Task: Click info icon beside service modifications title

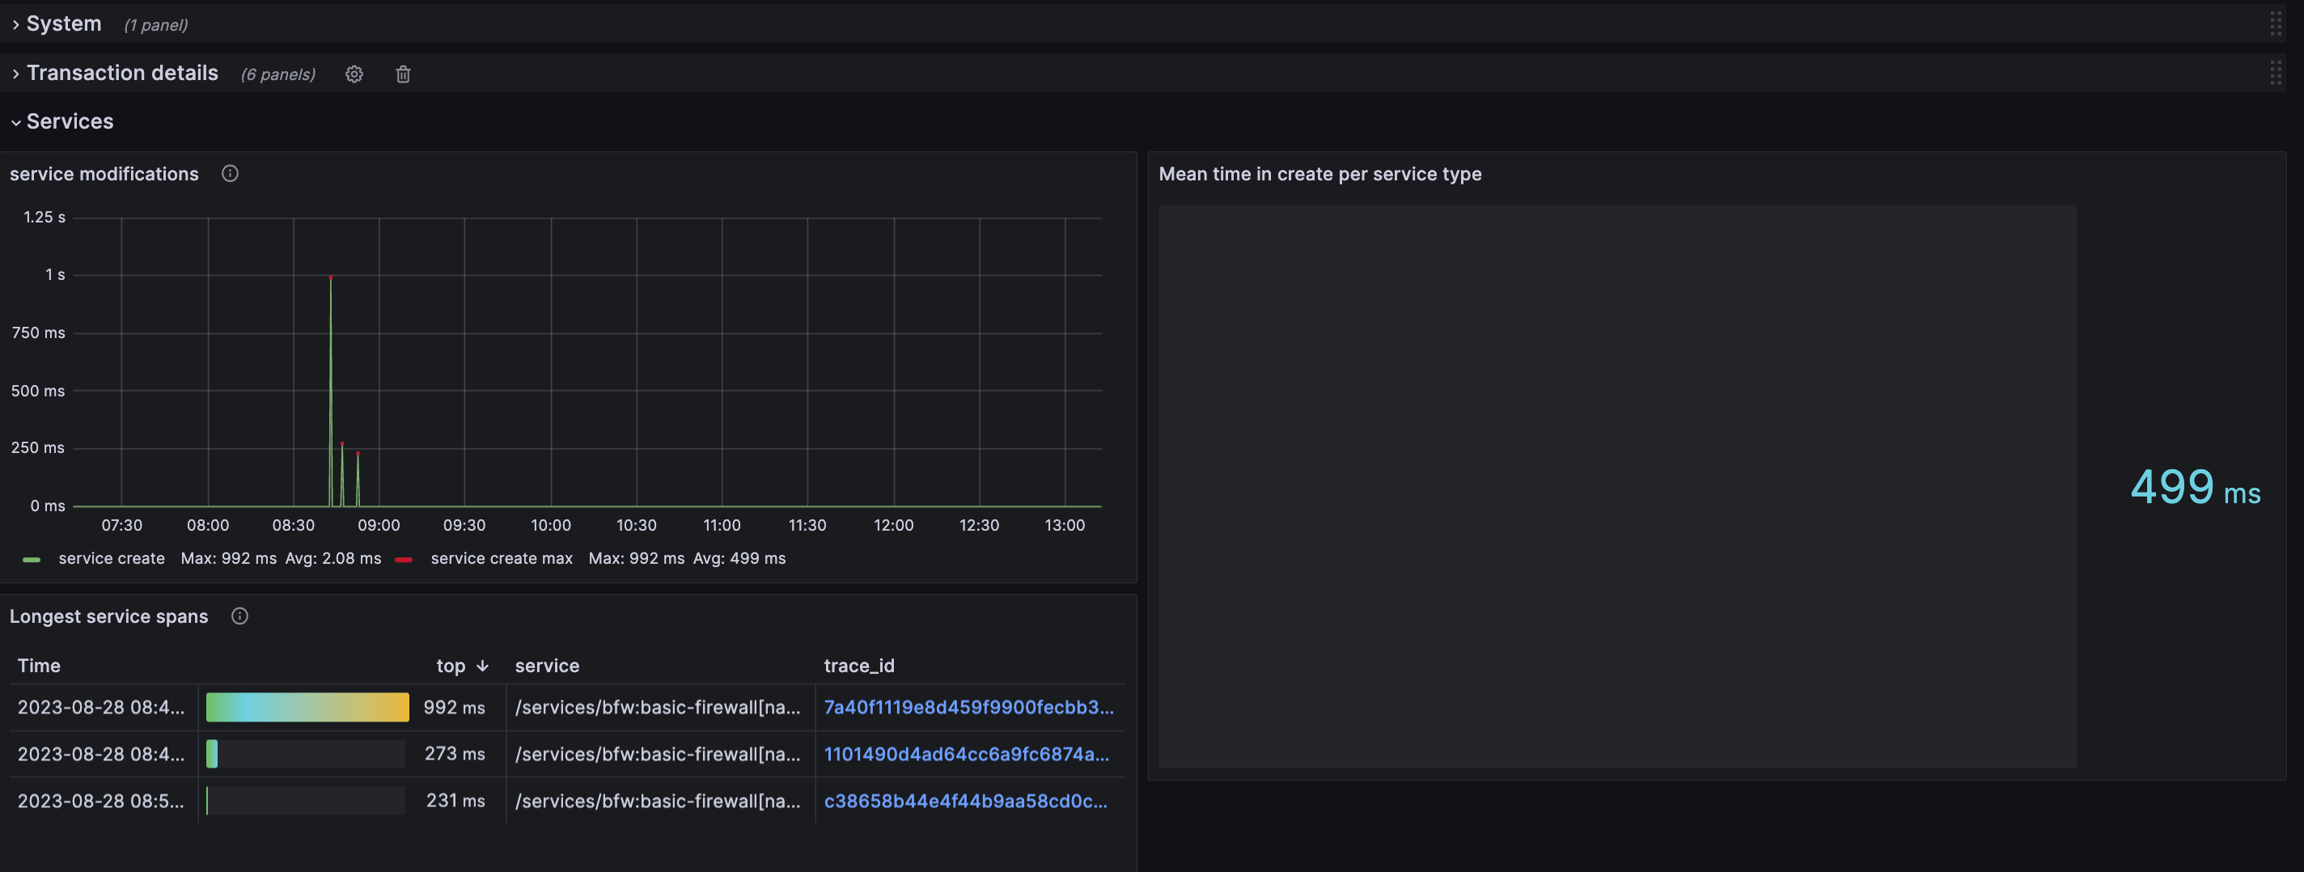Action: coord(230,174)
